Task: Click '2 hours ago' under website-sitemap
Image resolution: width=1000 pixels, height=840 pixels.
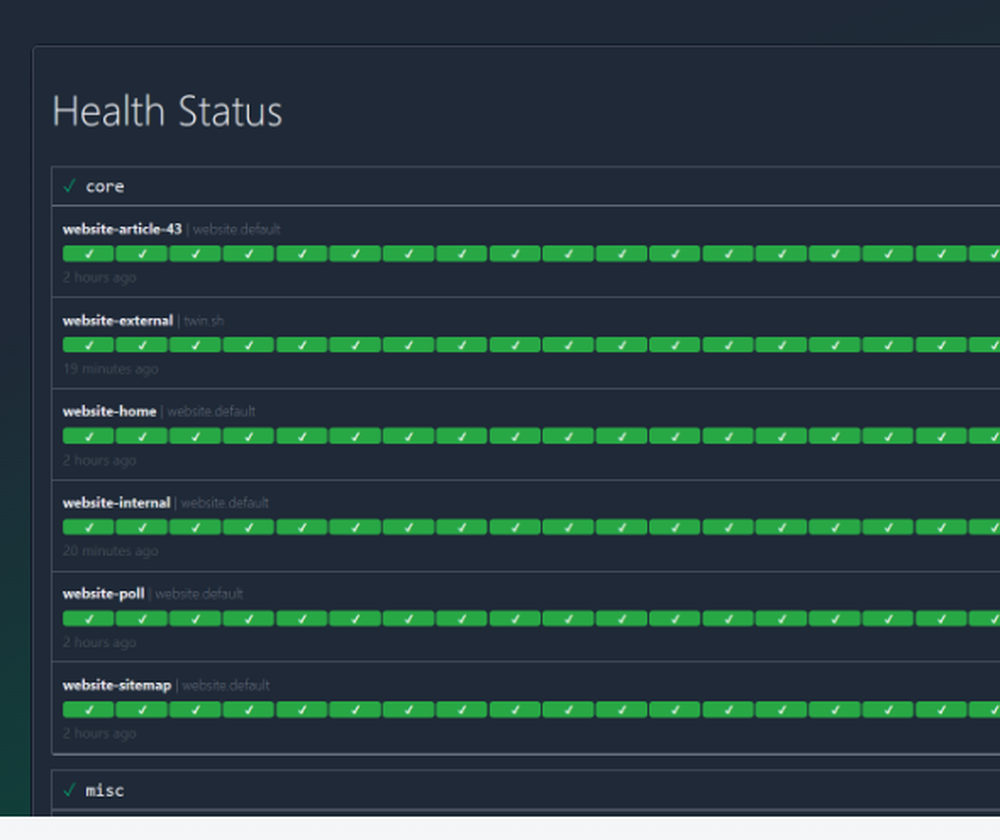Action: point(99,733)
